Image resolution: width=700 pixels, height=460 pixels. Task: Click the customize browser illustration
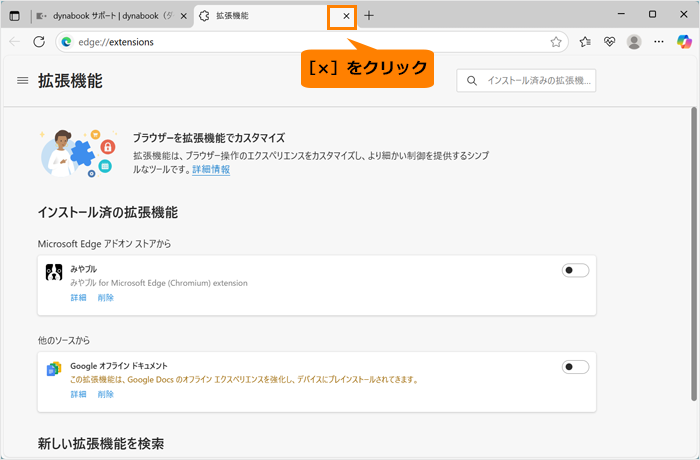pos(78,153)
